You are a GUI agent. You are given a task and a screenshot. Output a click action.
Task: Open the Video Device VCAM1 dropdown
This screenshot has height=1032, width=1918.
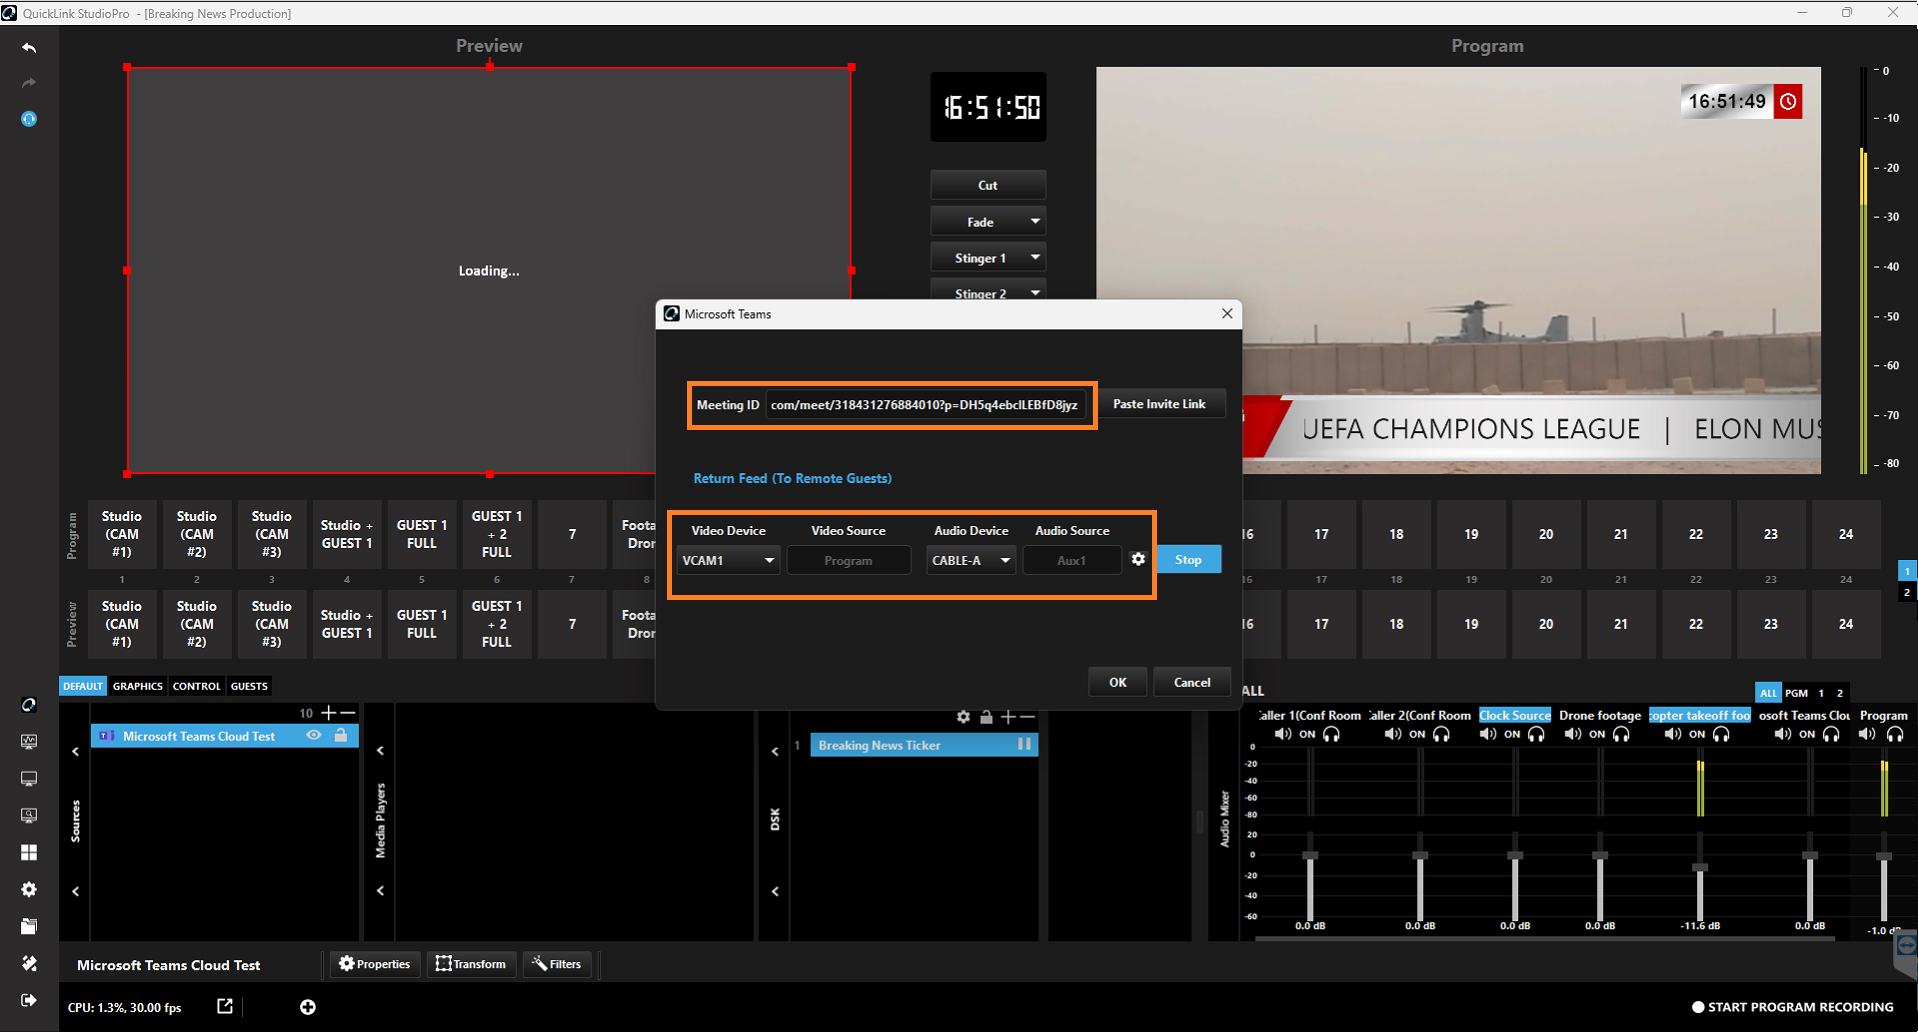coord(728,560)
